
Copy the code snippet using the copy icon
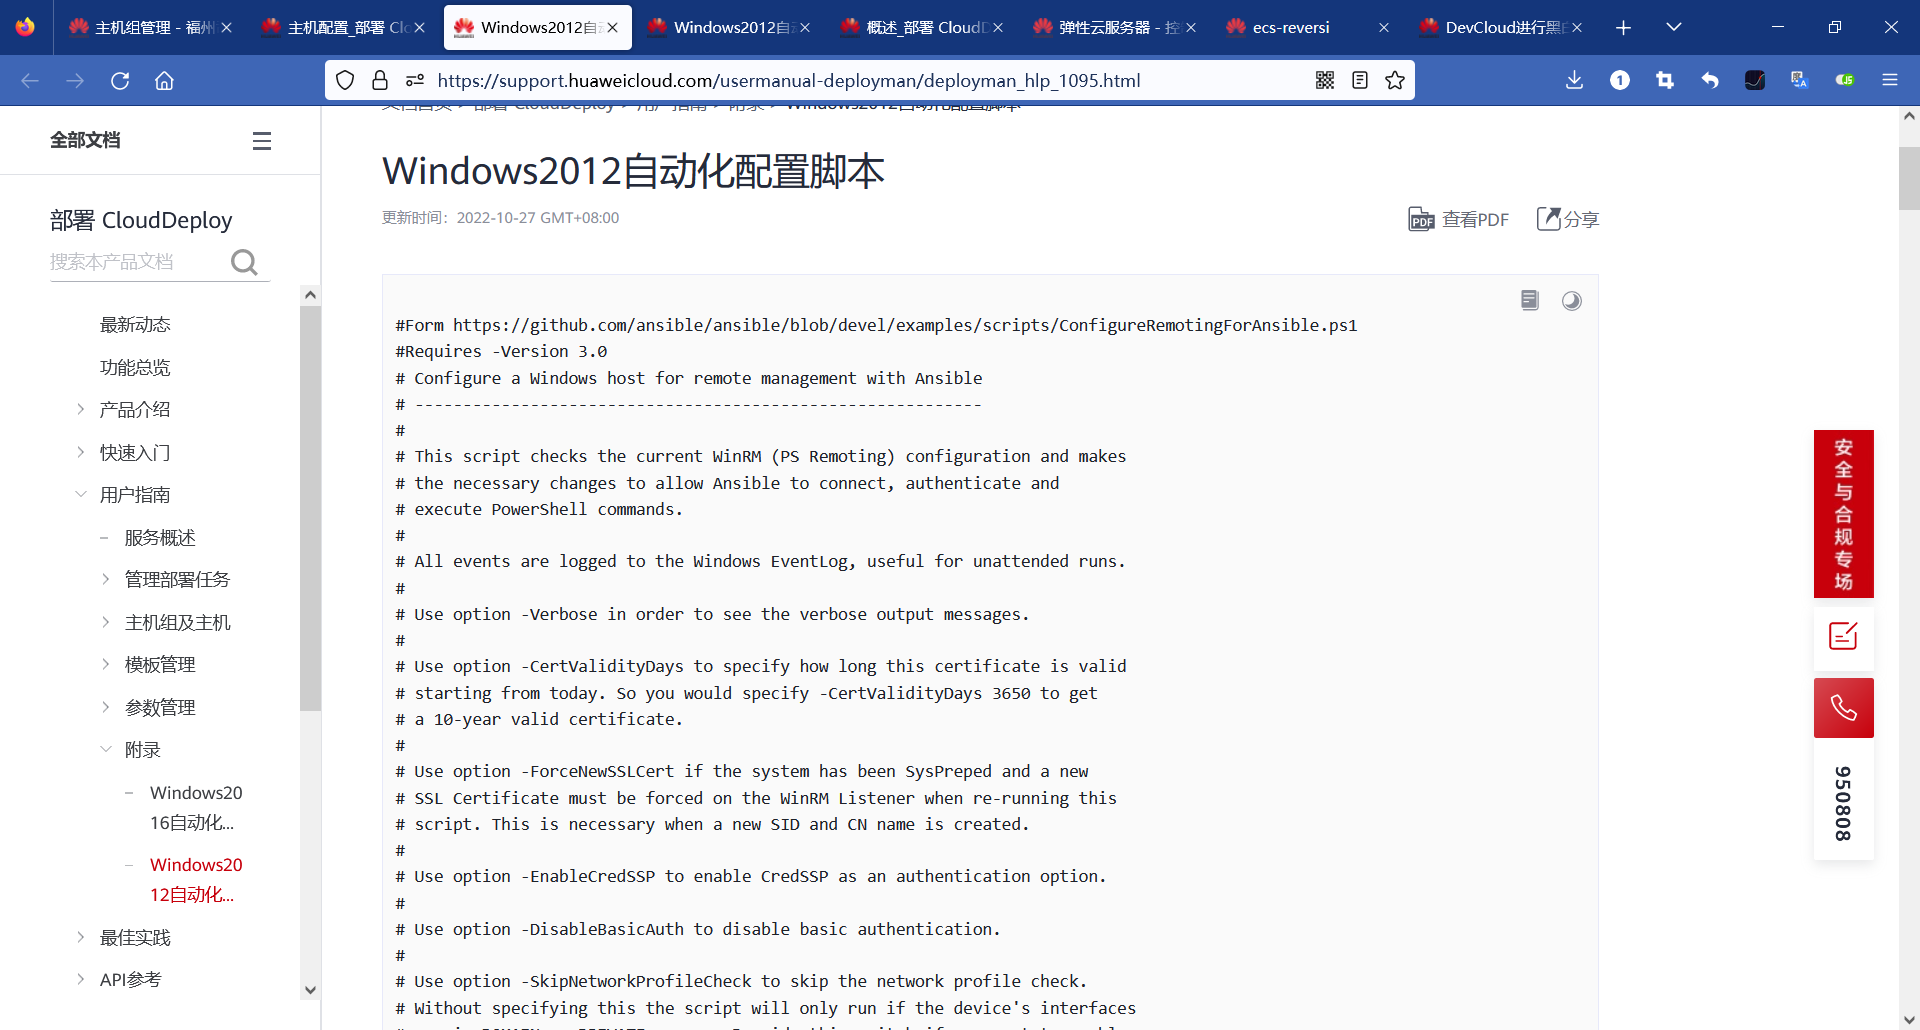click(1529, 300)
